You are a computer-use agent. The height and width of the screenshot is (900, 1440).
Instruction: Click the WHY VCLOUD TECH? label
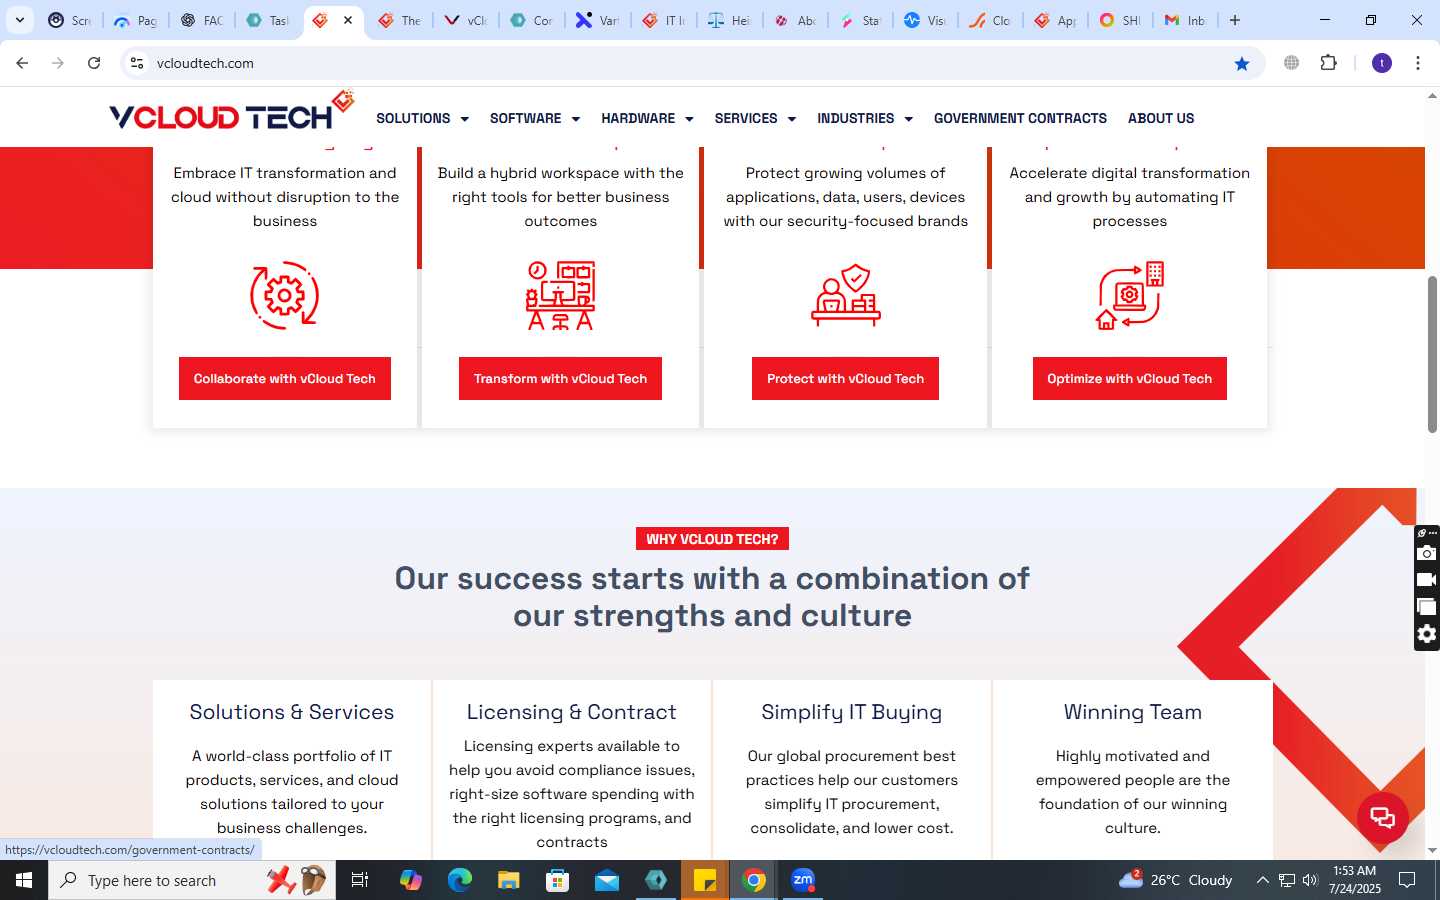point(712,539)
